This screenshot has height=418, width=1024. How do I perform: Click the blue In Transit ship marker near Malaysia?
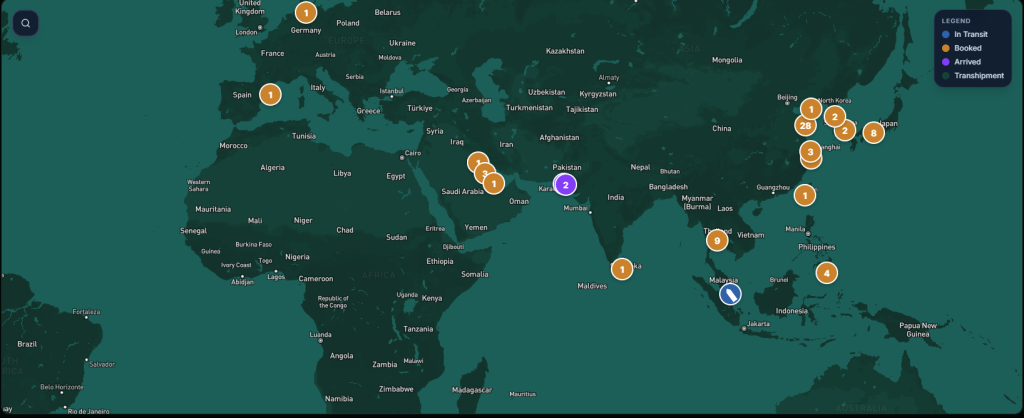[x=730, y=294]
